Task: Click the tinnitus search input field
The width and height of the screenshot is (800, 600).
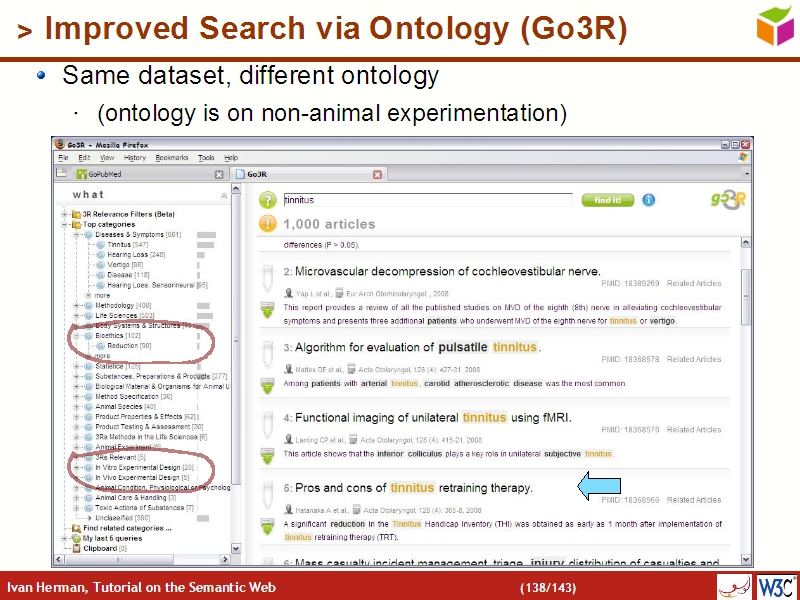Action: (x=427, y=200)
